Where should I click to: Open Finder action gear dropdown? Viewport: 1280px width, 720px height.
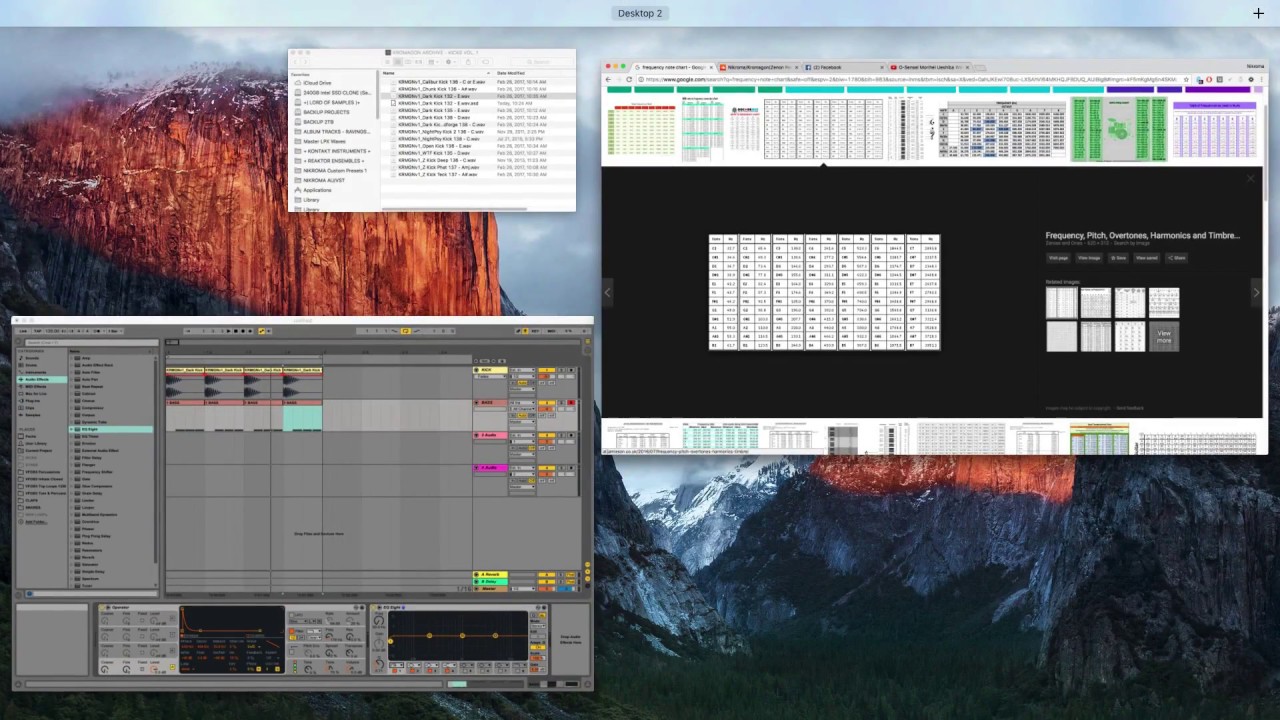[x=450, y=62]
